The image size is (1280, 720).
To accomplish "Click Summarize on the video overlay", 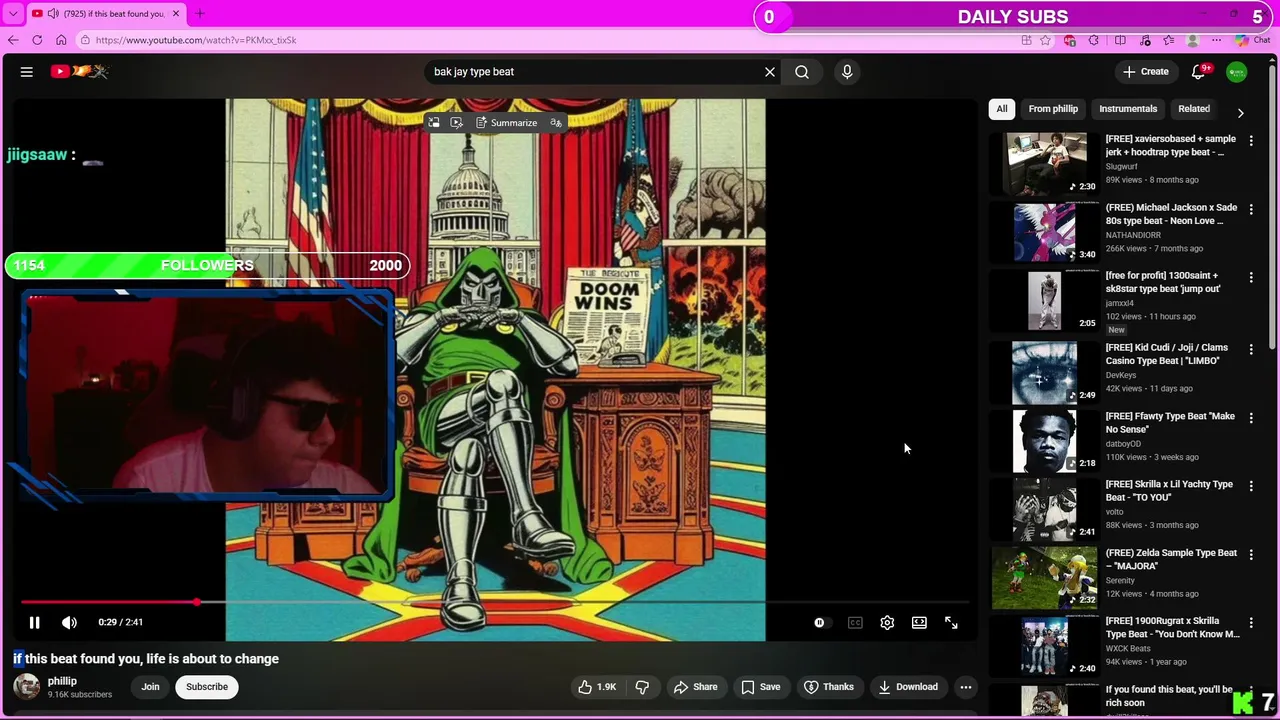I will click(507, 123).
